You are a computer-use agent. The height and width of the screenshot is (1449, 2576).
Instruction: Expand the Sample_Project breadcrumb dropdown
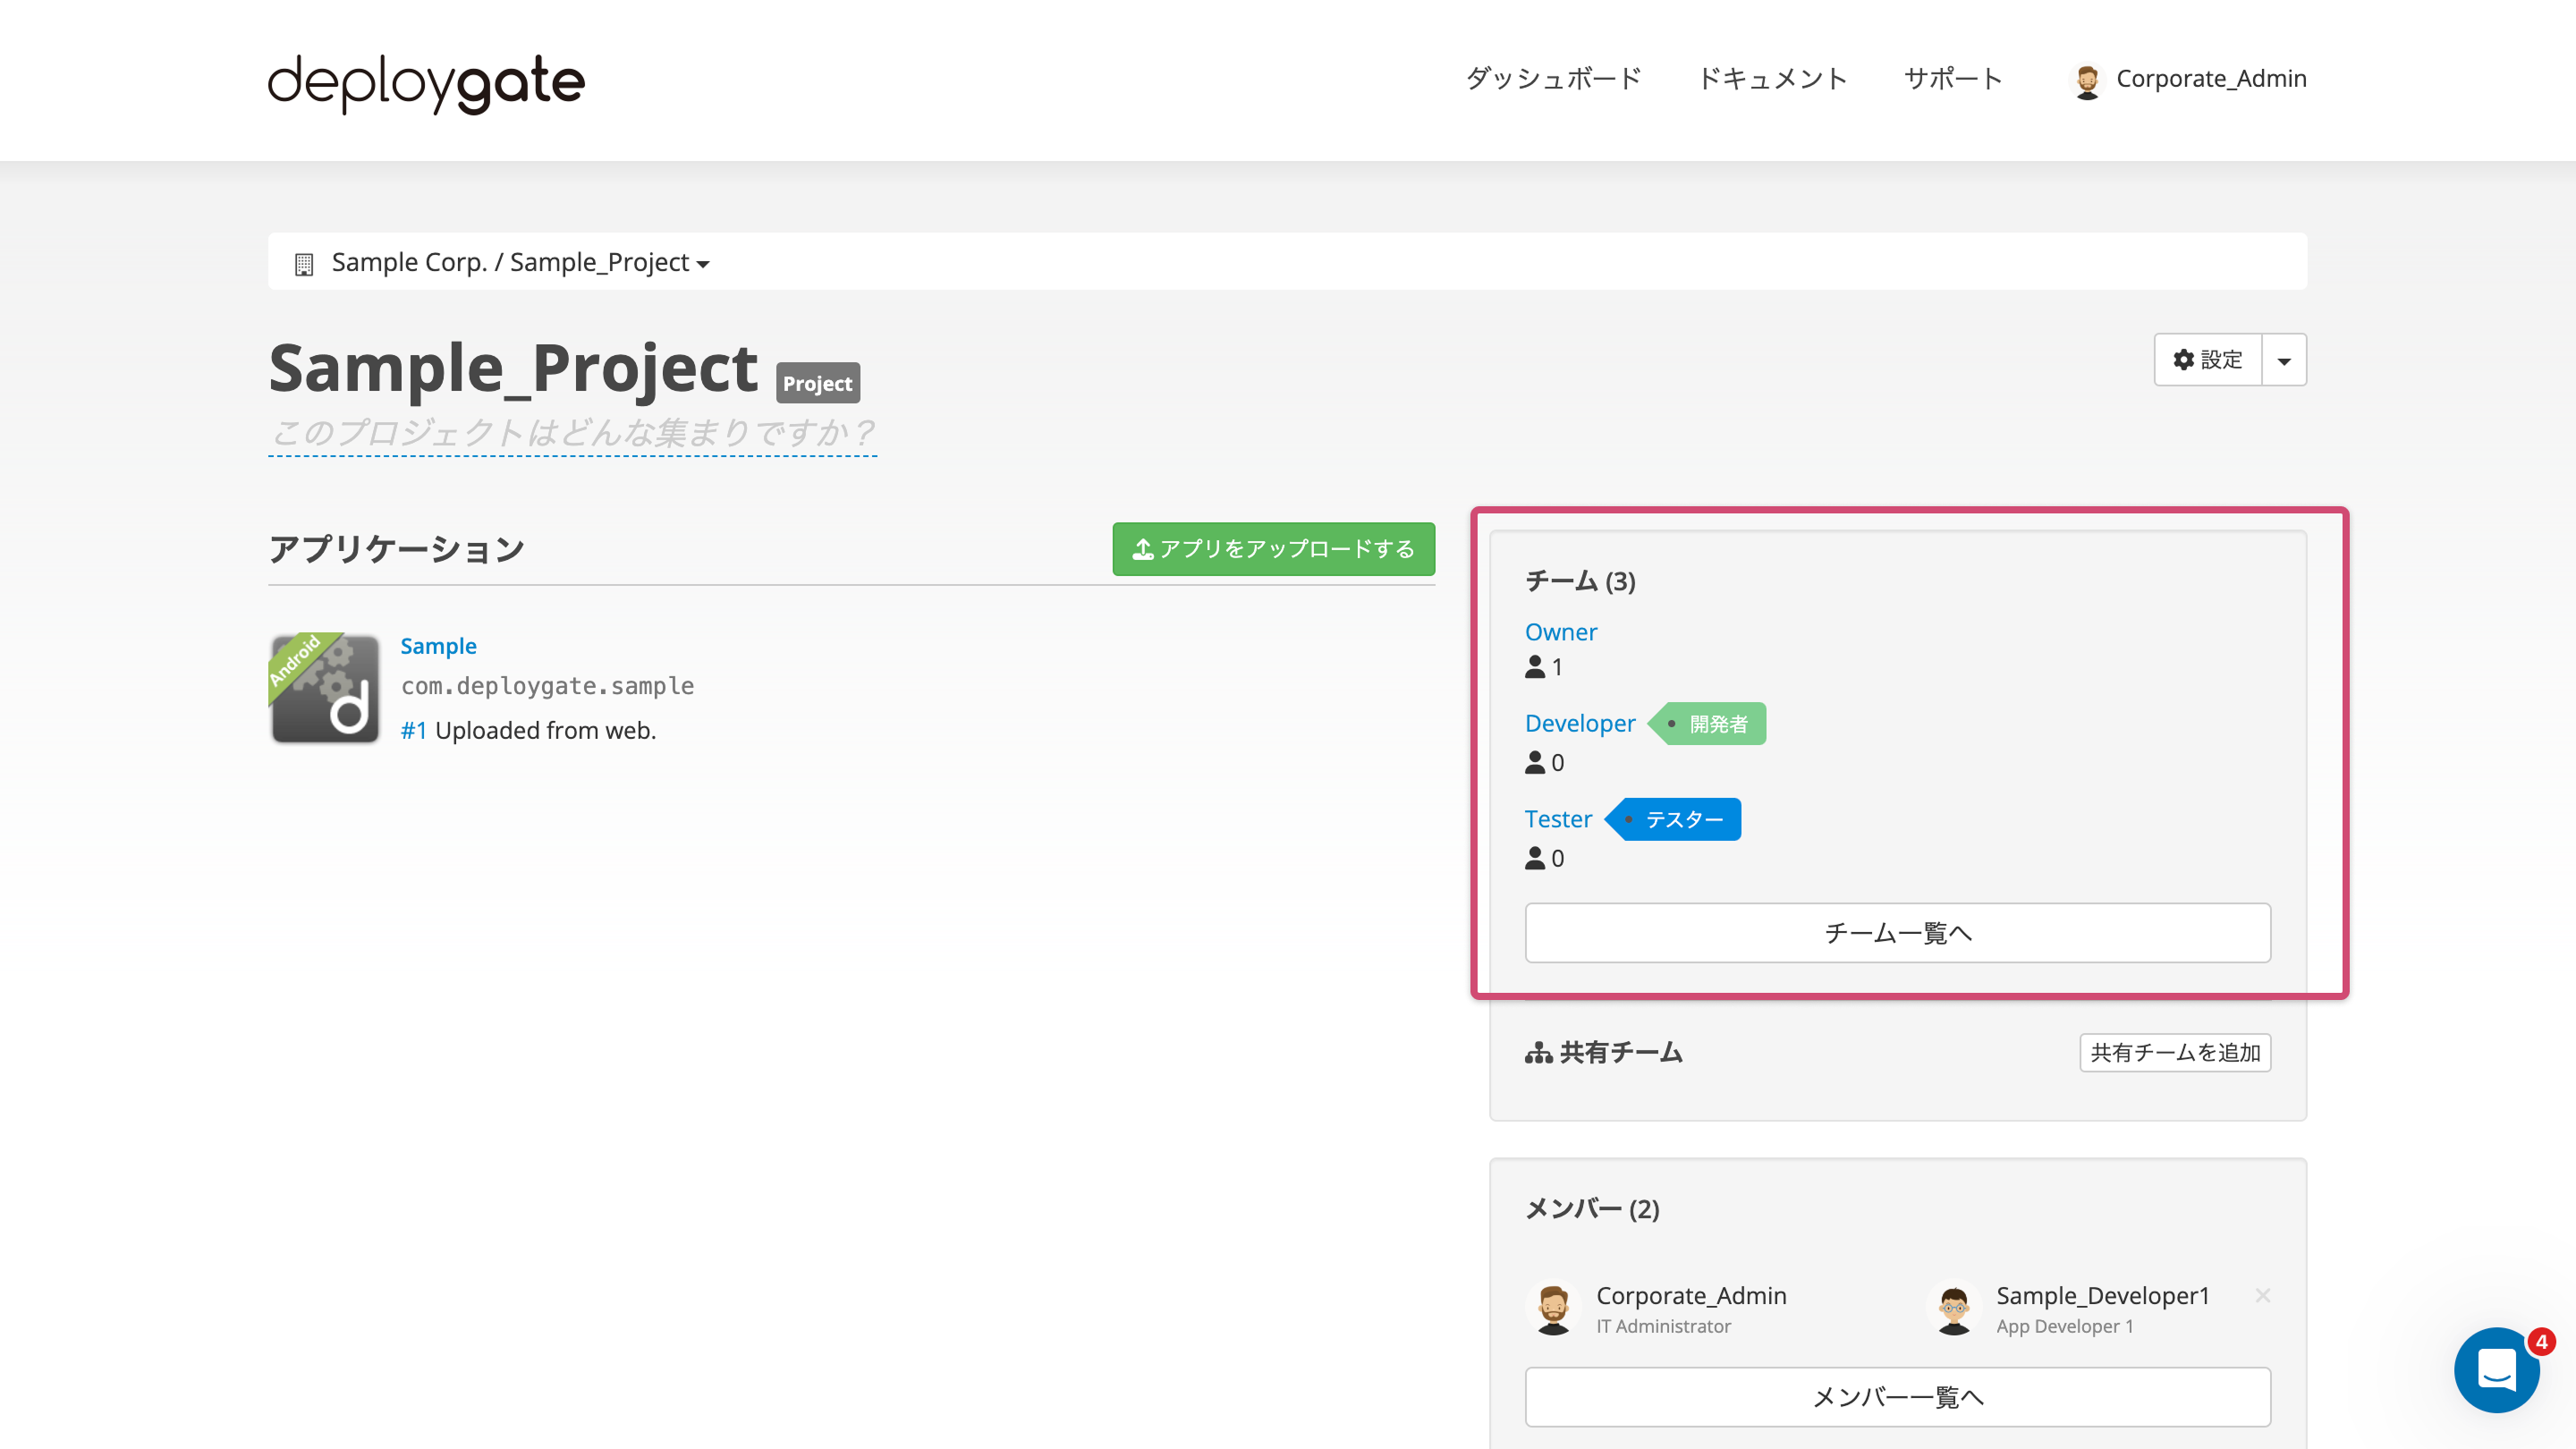pyautogui.click(x=703, y=264)
